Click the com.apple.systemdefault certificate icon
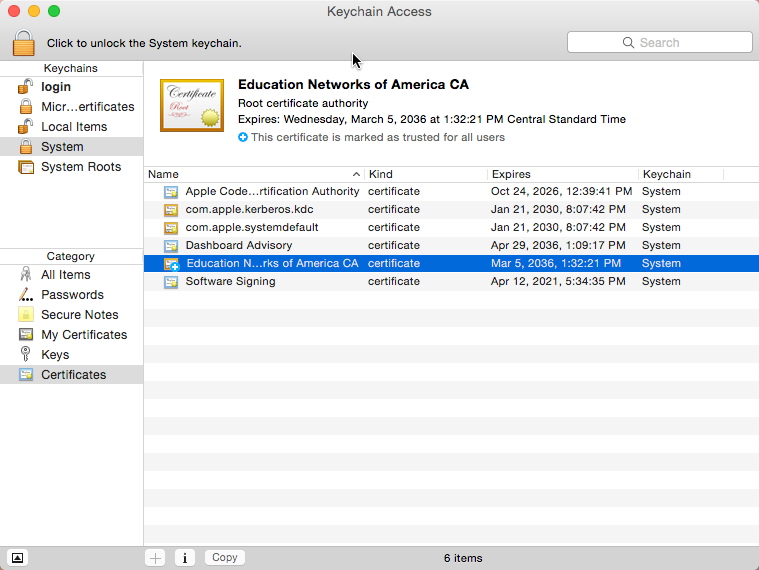 coord(171,227)
